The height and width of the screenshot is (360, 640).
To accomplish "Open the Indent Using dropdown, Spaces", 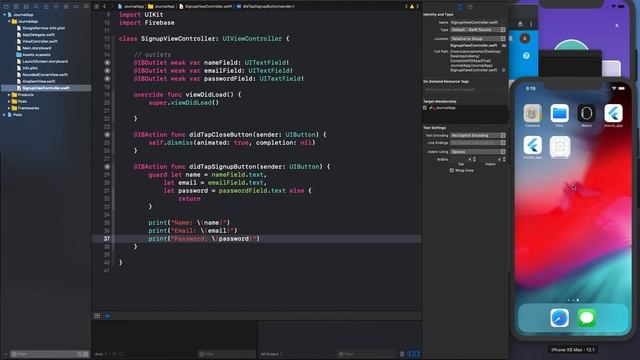I will (x=478, y=152).
